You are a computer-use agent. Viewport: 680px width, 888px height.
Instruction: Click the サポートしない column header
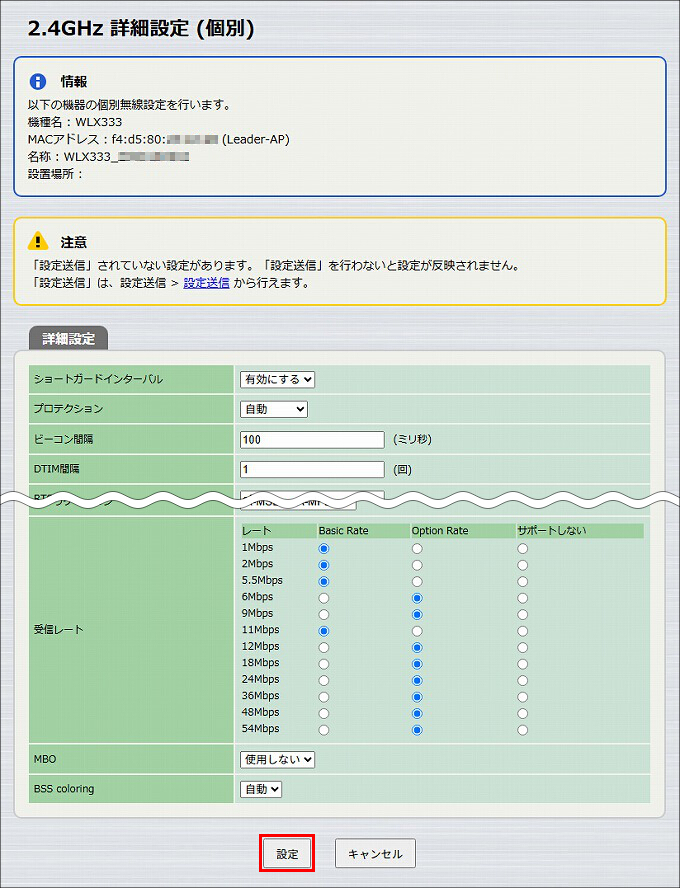551,531
